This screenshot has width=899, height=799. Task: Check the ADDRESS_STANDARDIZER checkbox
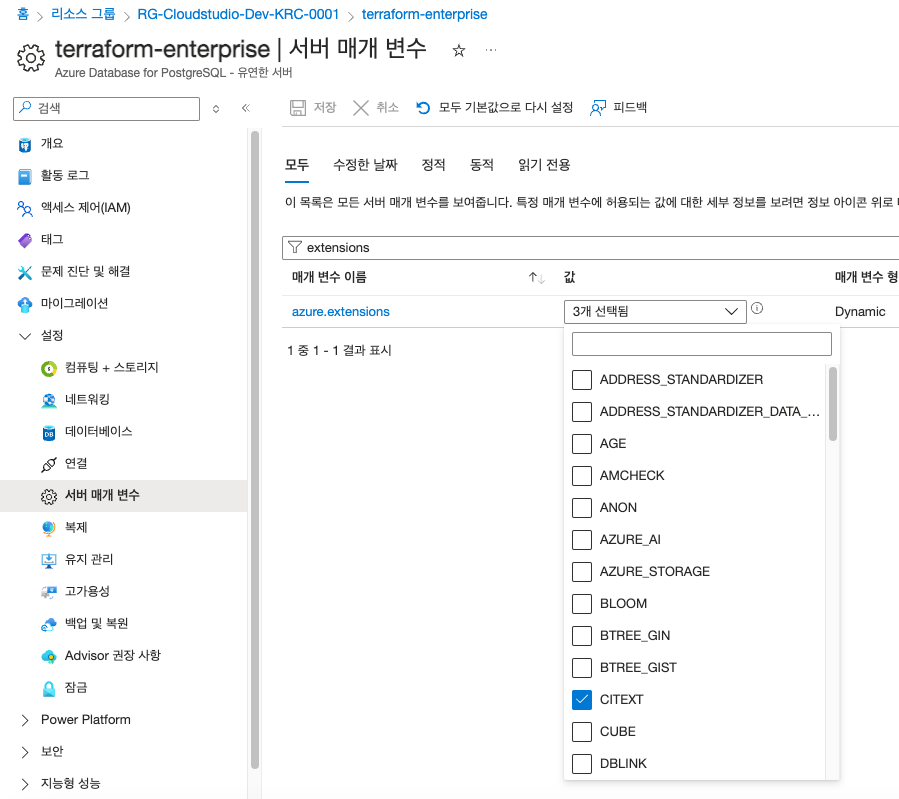click(x=581, y=379)
